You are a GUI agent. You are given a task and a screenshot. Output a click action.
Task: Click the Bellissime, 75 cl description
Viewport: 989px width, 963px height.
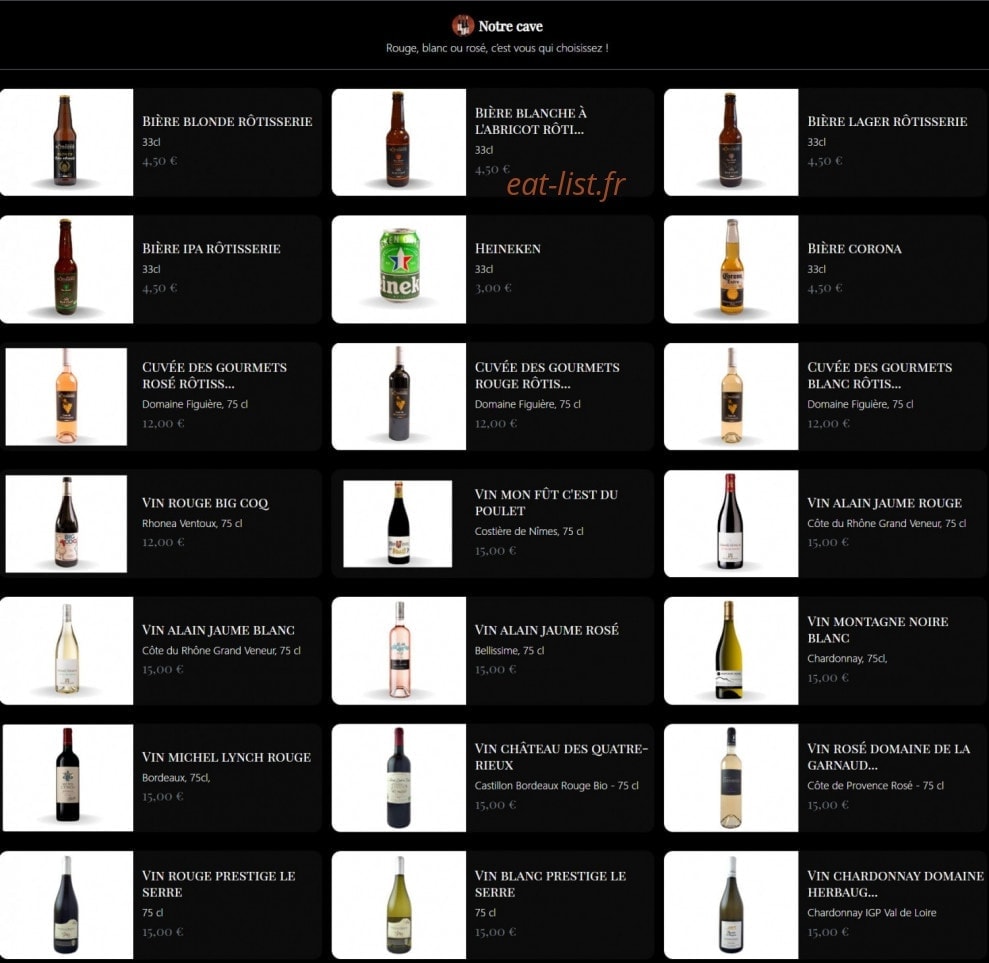pos(509,650)
